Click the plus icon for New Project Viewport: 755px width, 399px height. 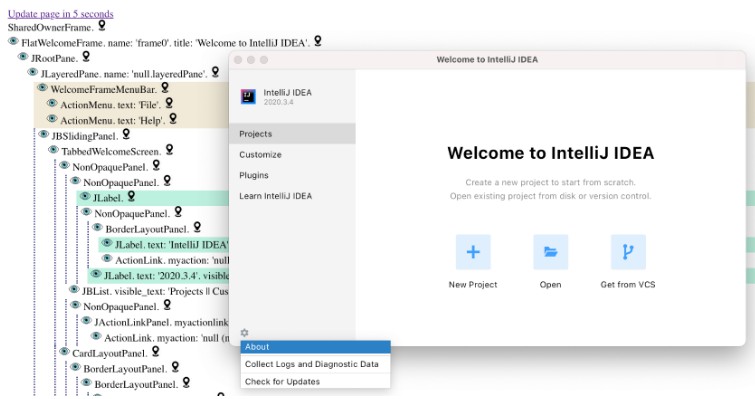473,252
